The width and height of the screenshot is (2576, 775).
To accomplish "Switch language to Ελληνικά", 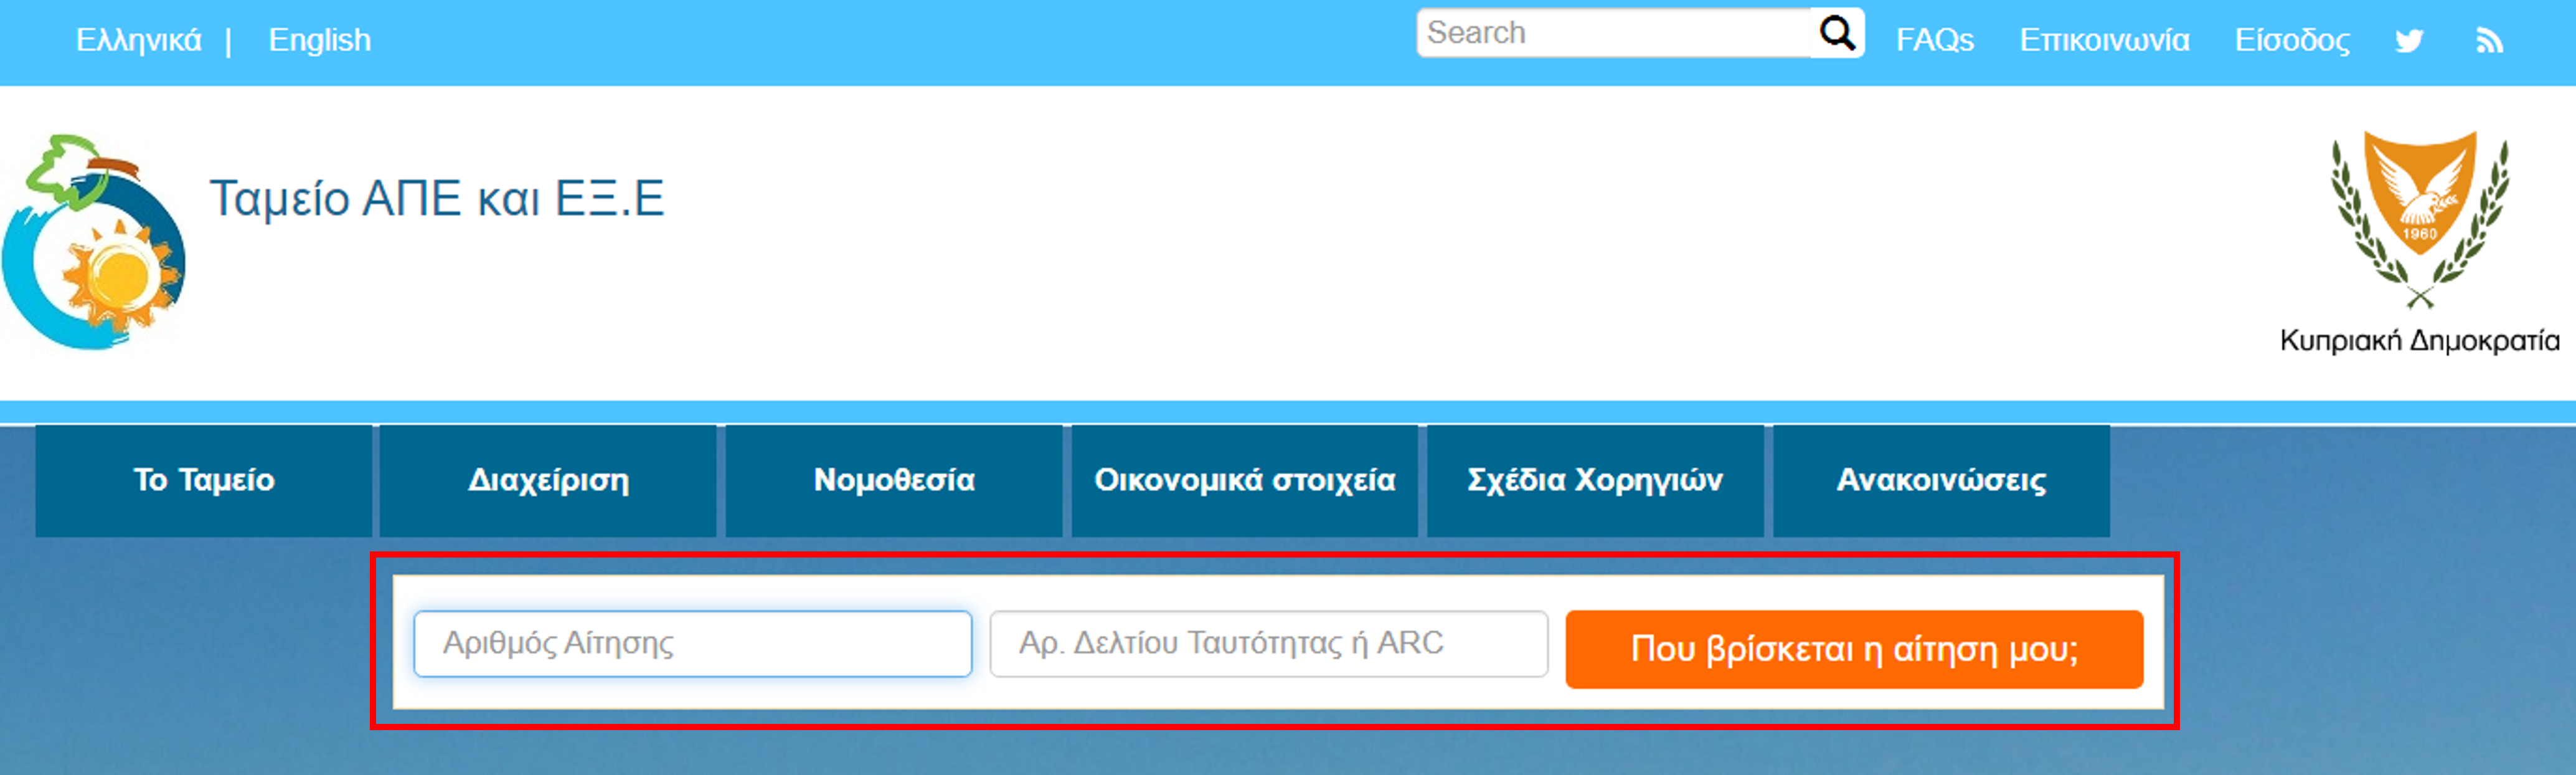I will click(138, 40).
